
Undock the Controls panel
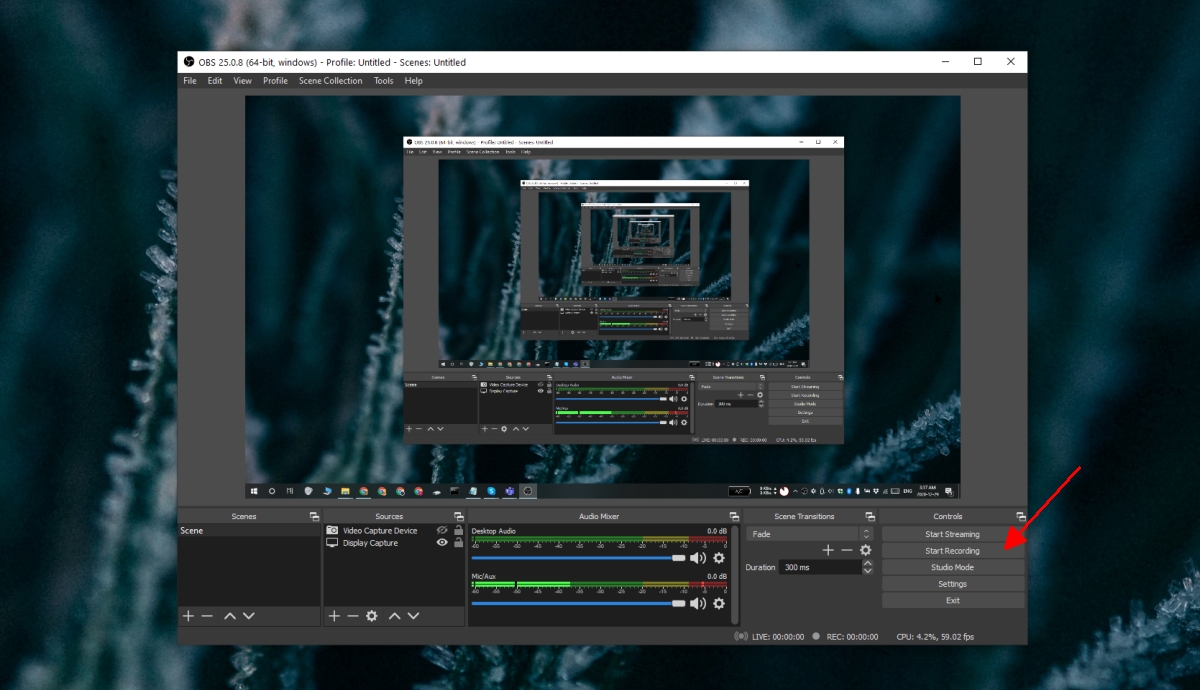tap(1020, 516)
